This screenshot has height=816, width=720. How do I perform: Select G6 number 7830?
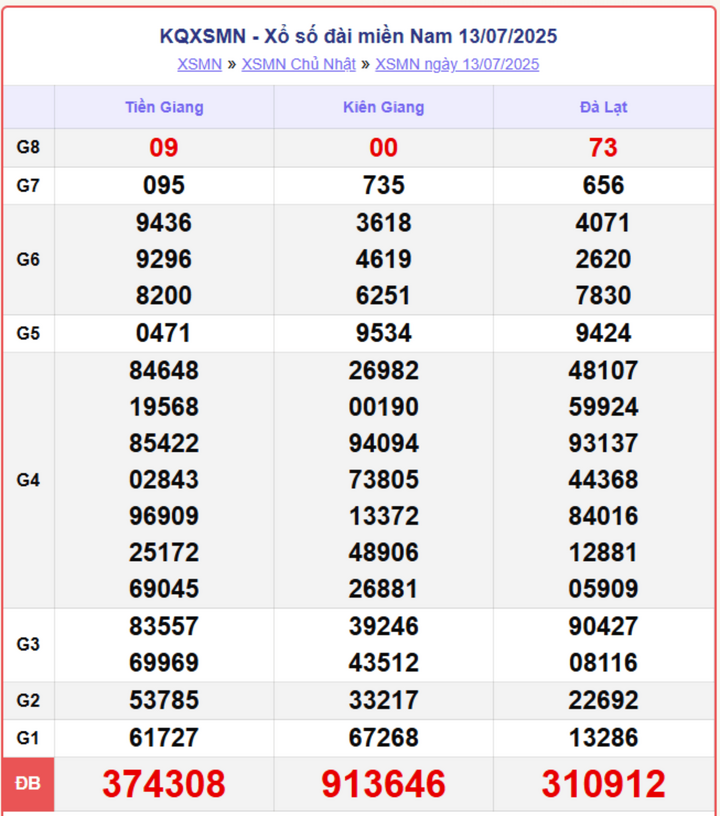603,296
